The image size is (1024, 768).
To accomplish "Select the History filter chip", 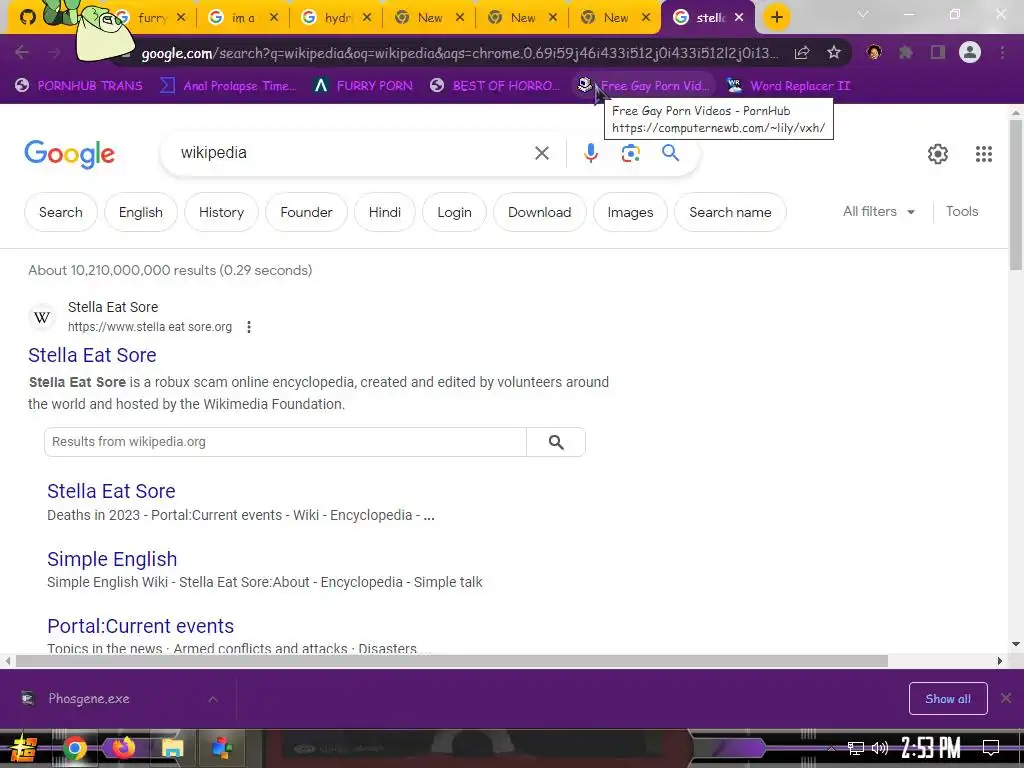I will click(221, 212).
